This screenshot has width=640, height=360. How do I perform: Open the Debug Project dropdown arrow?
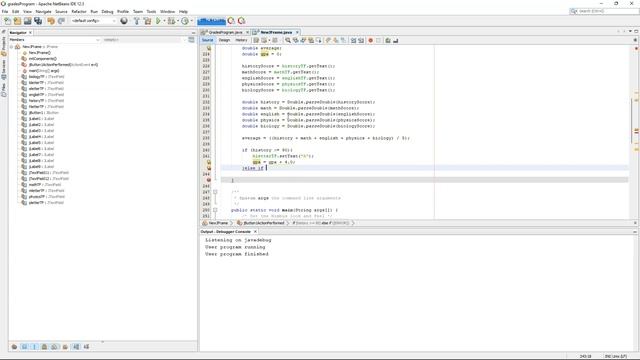(178, 21)
